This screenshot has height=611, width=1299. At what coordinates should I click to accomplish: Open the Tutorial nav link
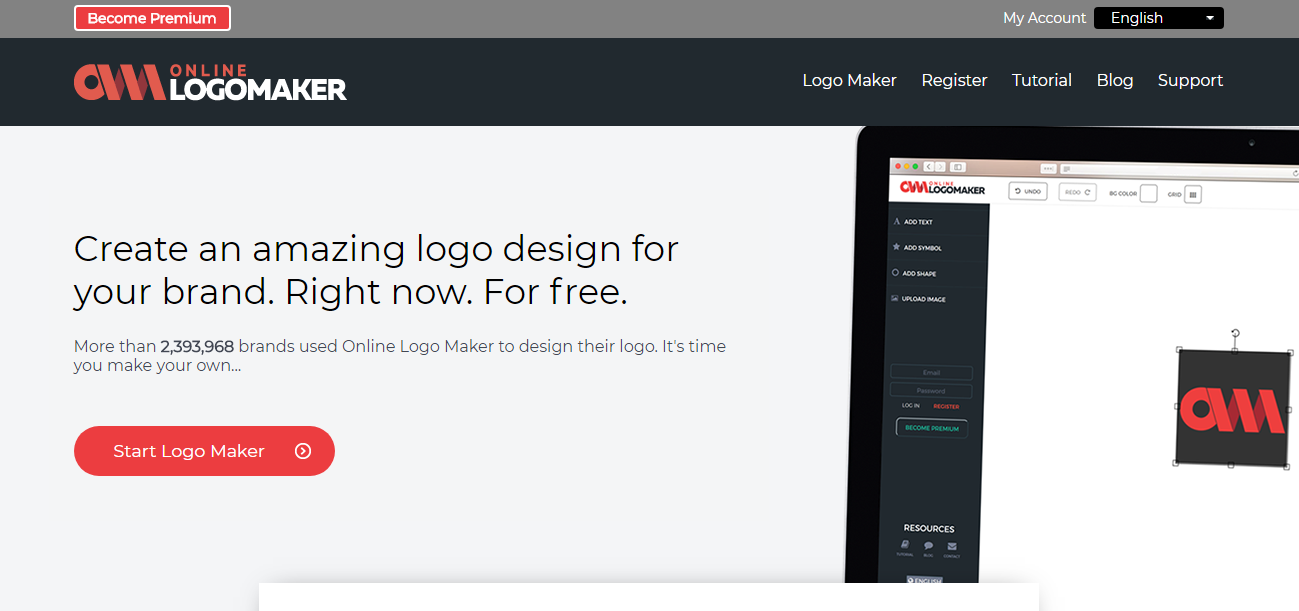coord(1041,80)
